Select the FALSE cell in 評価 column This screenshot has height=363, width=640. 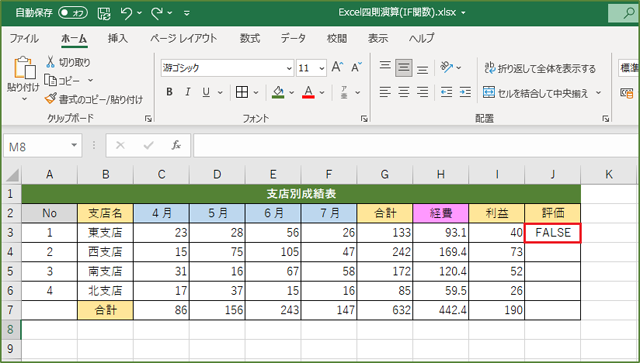point(553,233)
